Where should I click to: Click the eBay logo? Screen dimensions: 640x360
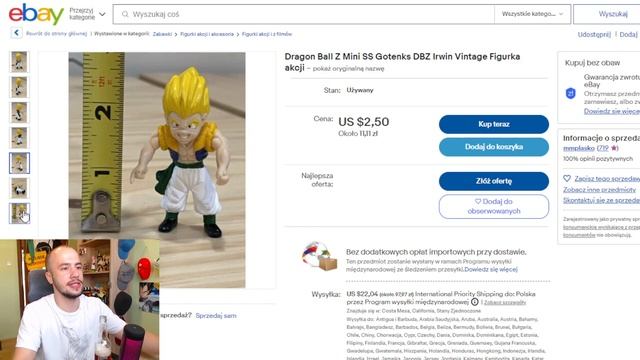(36, 14)
